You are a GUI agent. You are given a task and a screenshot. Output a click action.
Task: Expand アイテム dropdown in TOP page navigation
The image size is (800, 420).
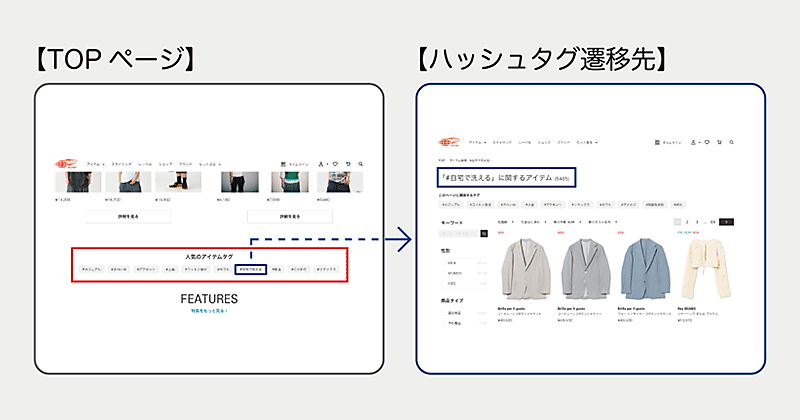[x=95, y=164]
